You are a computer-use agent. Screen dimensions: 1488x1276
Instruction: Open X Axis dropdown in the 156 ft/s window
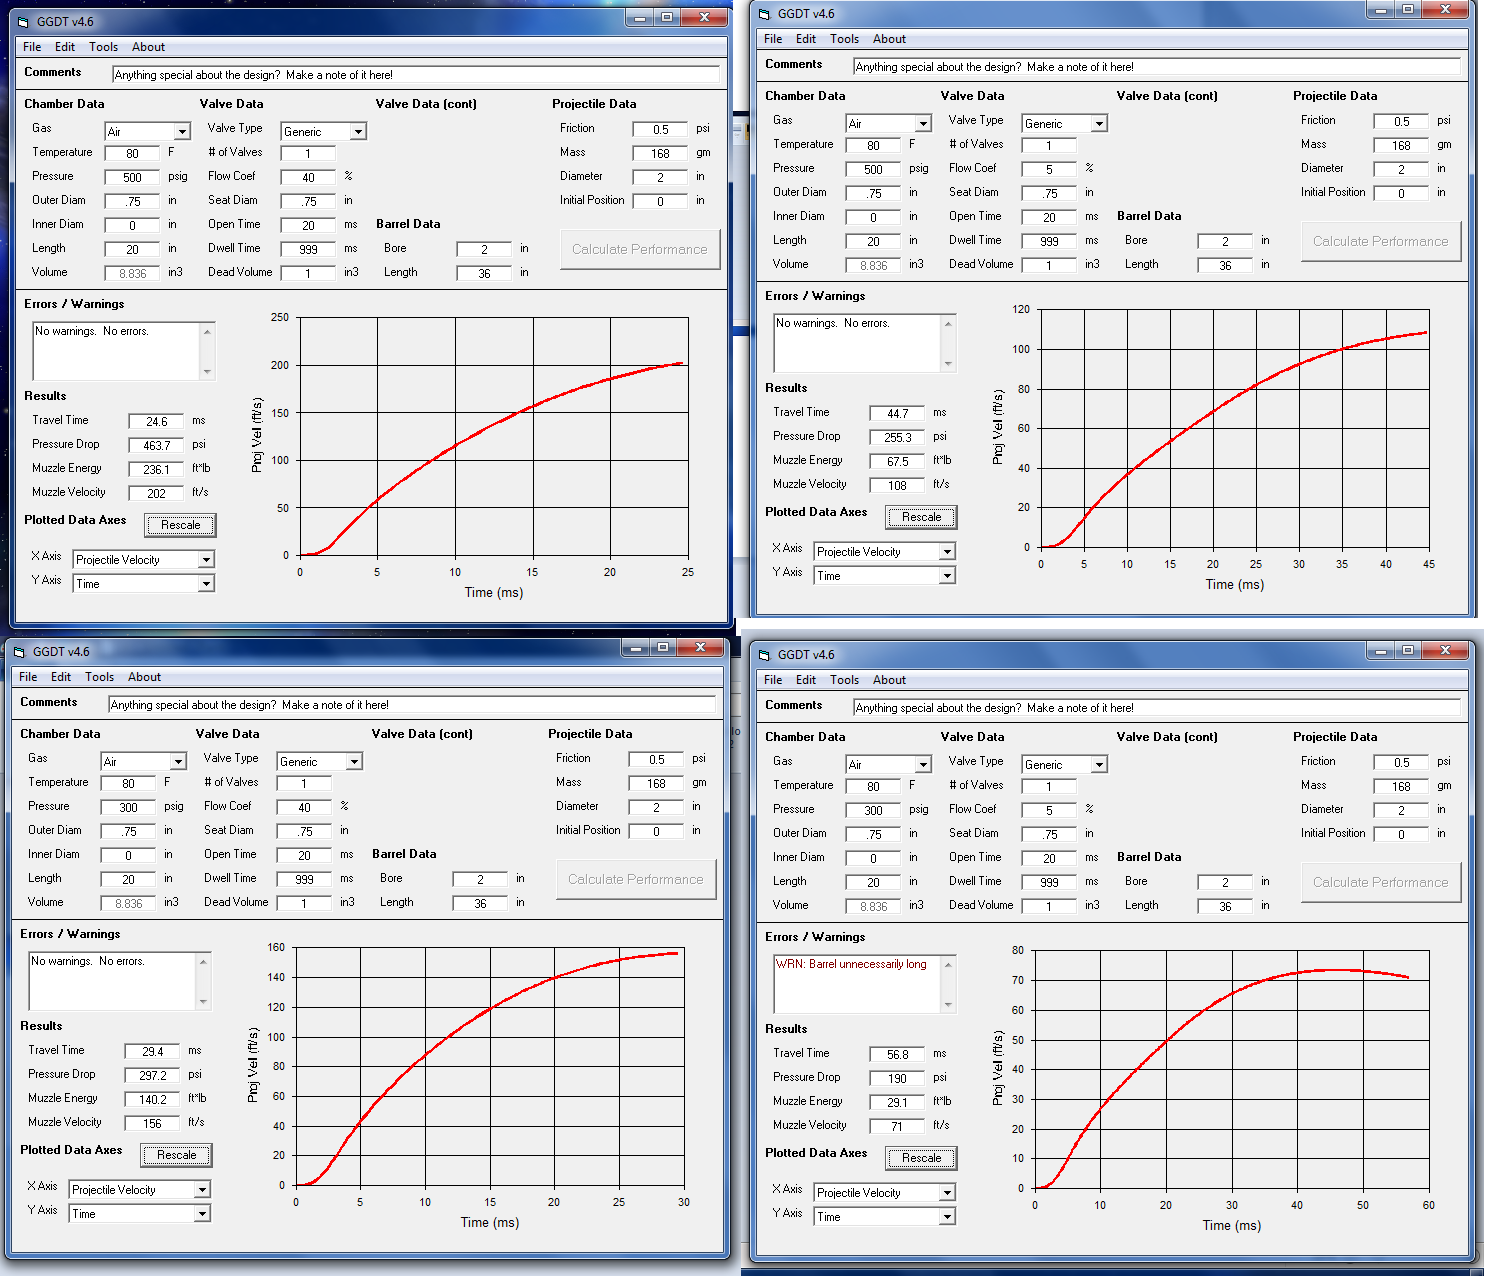[202, 1190]
